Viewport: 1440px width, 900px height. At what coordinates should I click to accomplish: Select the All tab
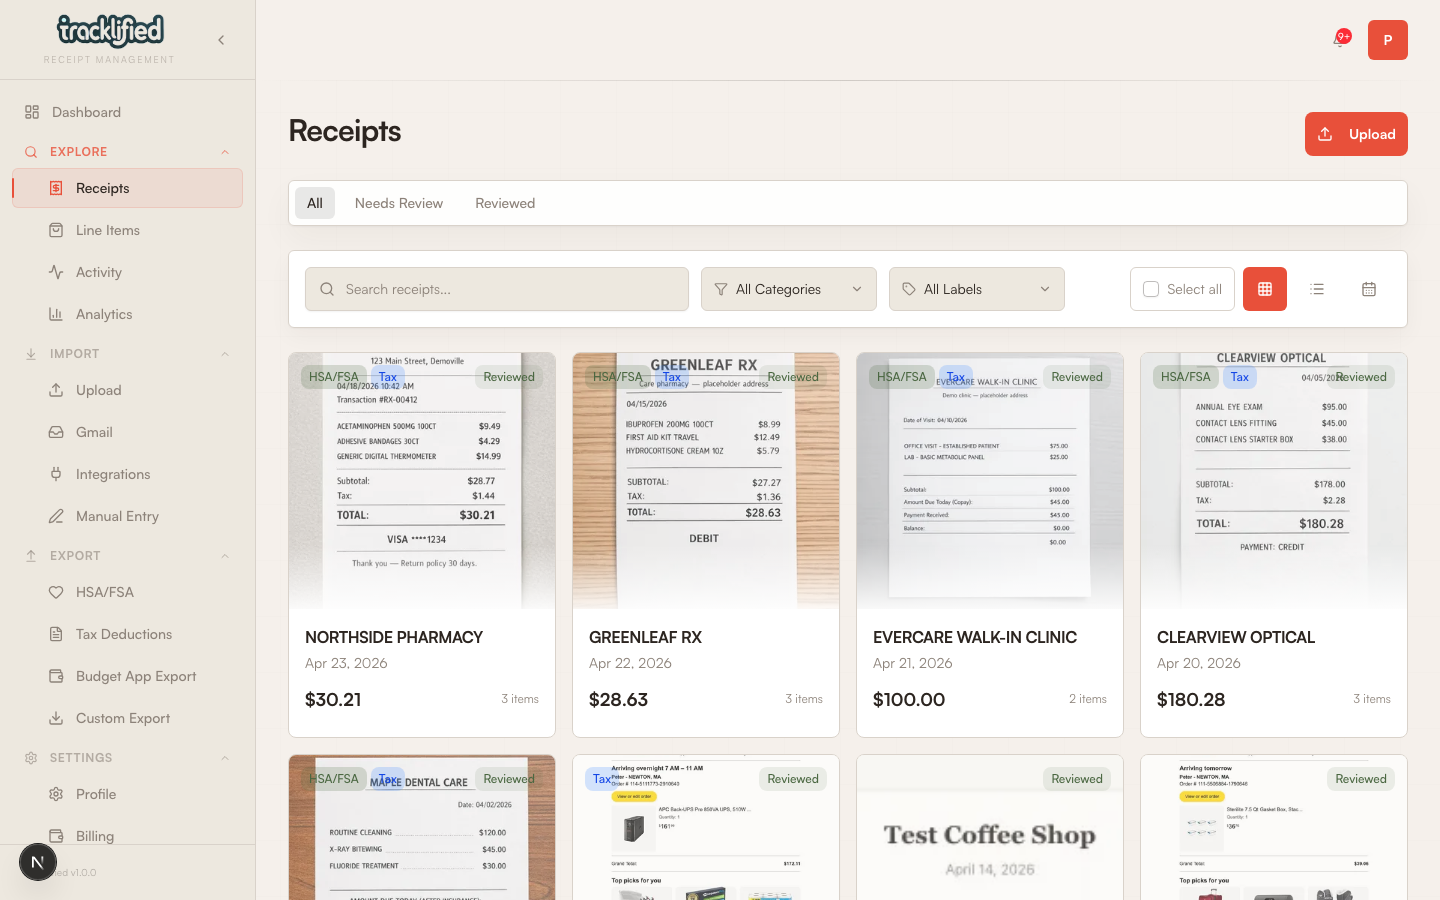[315, 203]
